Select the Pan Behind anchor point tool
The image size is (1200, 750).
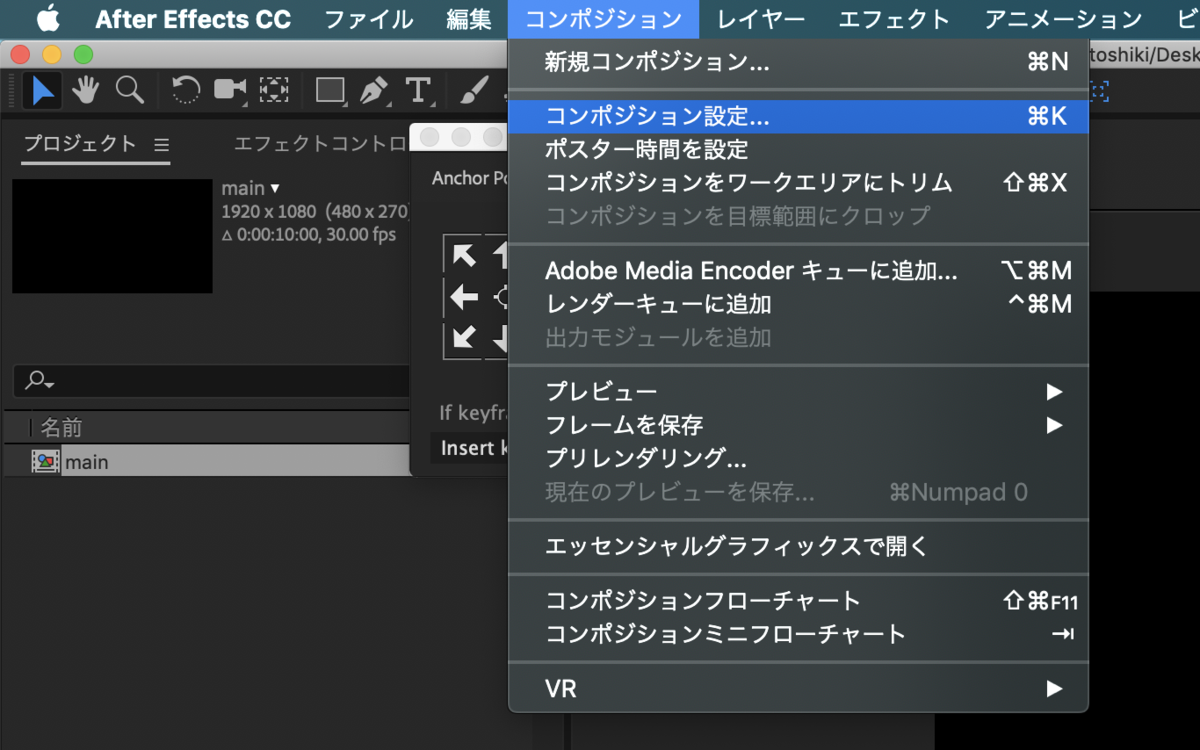pos(274,91)
